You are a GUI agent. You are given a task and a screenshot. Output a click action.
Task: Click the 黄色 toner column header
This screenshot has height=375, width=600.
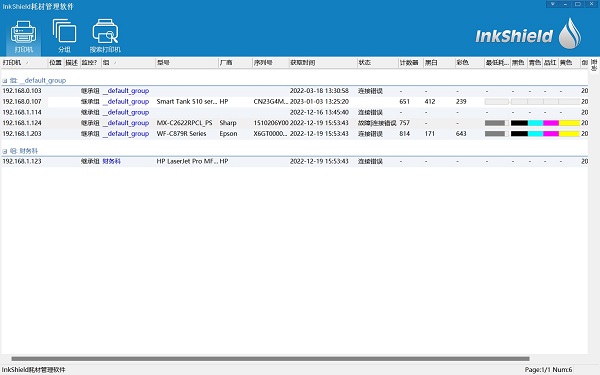click(569, 62)
